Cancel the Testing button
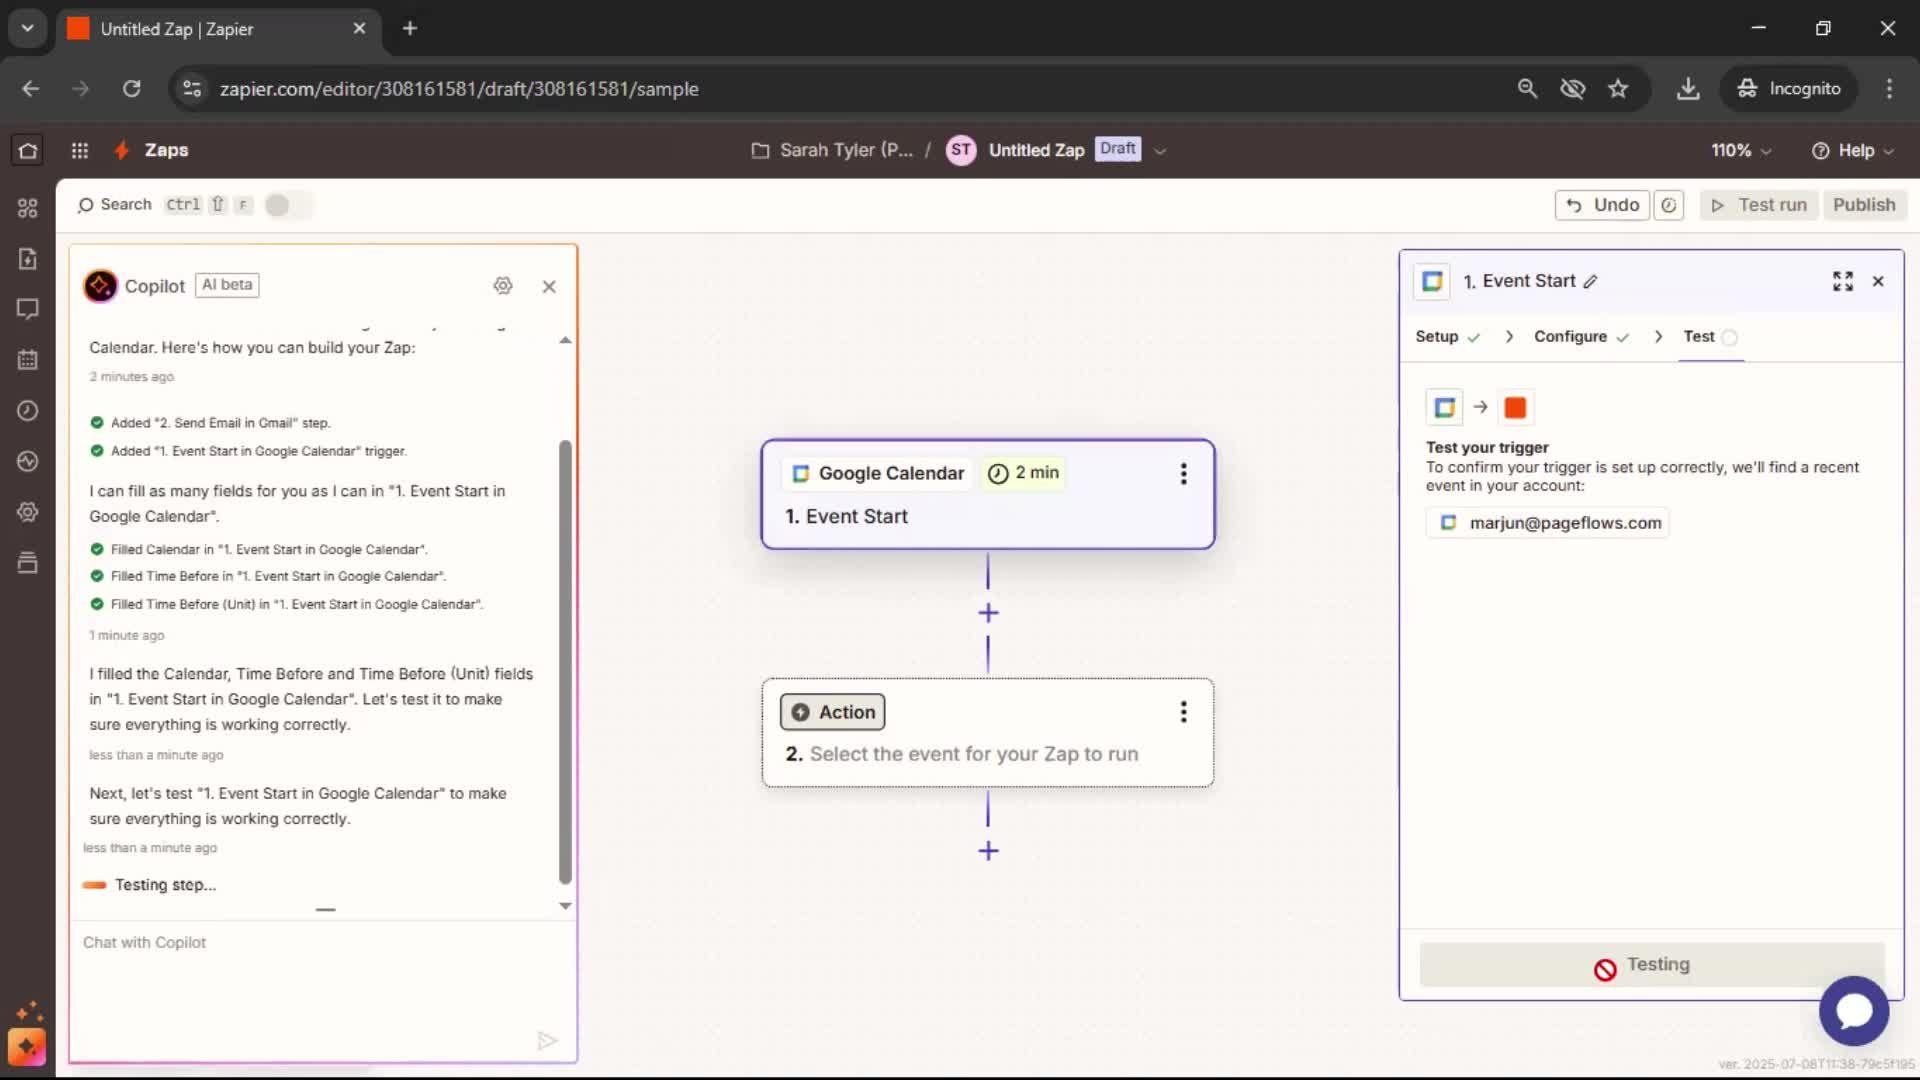 point(1652,965)
